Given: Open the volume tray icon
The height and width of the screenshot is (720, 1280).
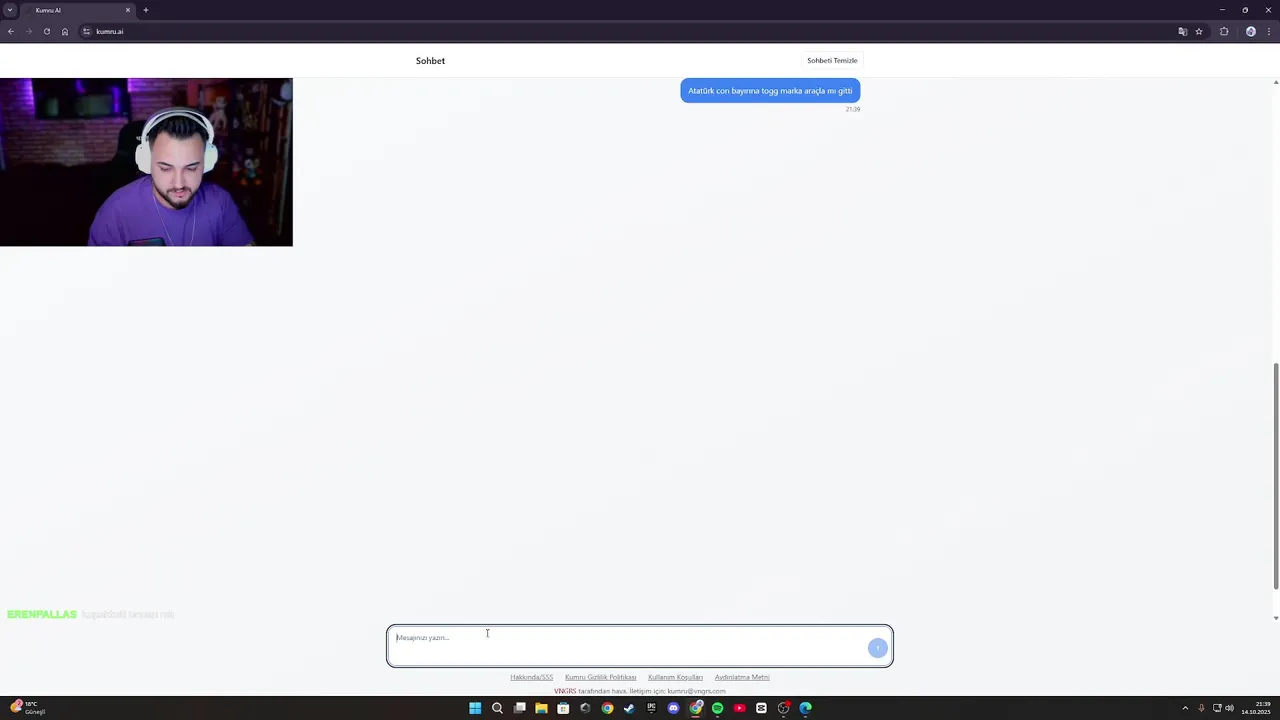Looking at the screenshot, I should click(x=1229, y=708).
